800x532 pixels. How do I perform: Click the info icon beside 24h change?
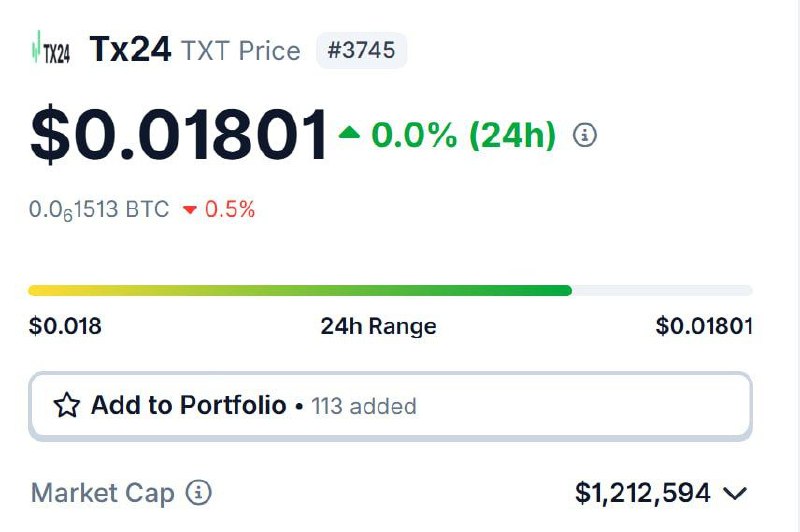pyautogui.click(x=585, y=135)
